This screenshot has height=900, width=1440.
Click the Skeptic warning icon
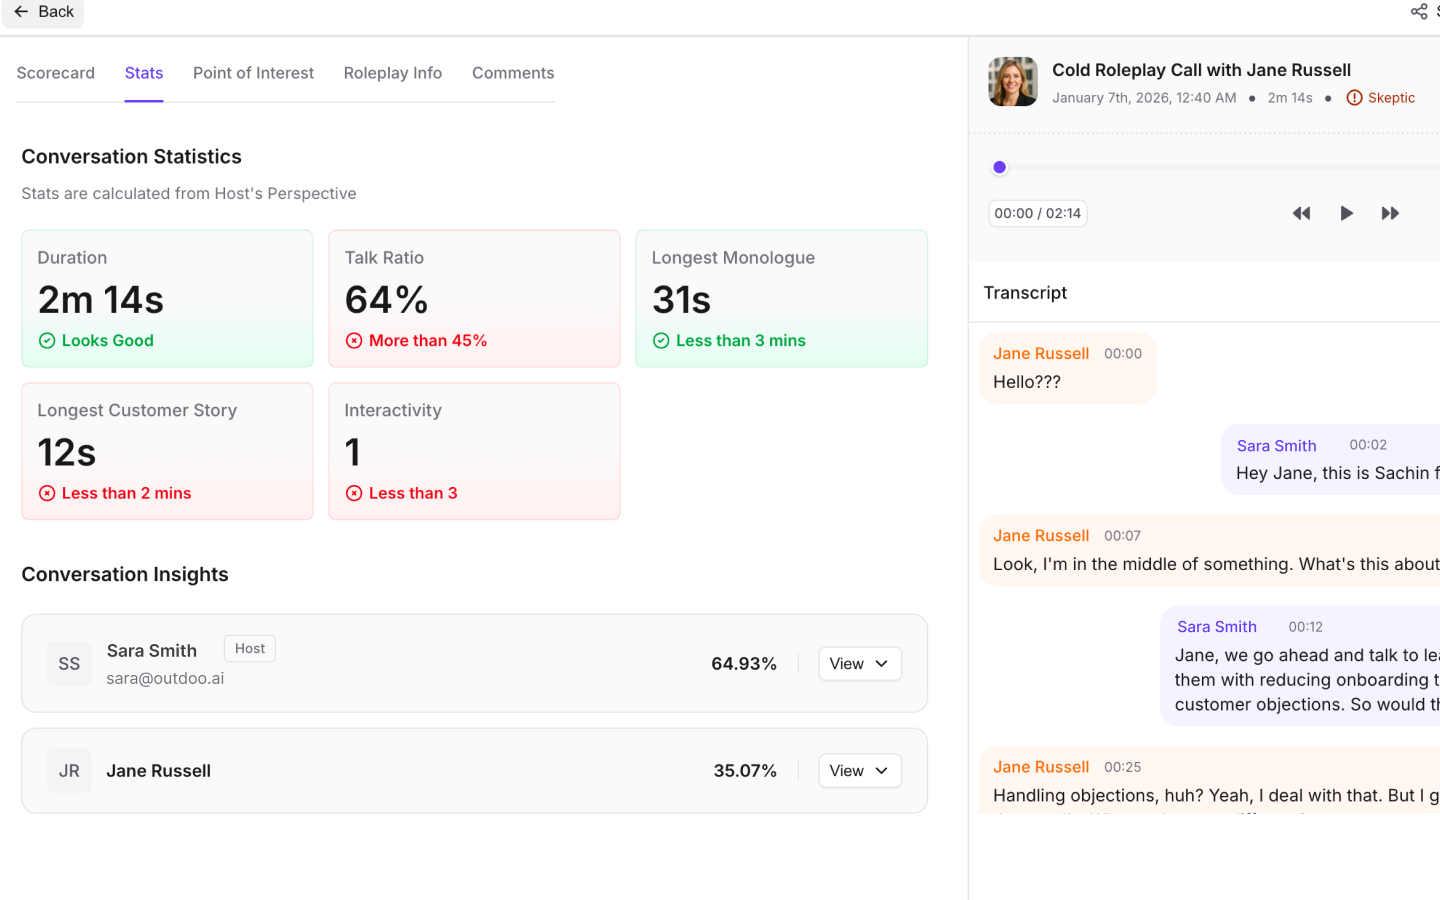coord(1354,98)
